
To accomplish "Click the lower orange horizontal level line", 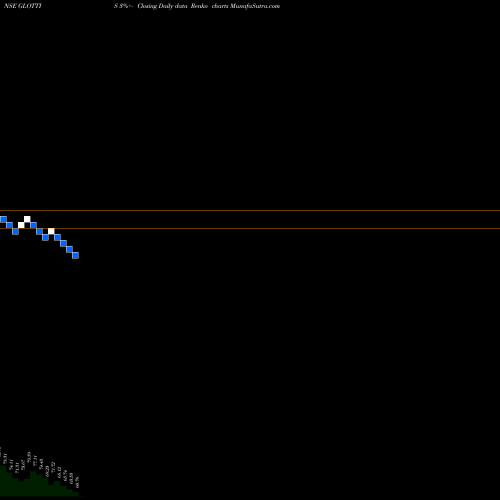I will point(250,228).
